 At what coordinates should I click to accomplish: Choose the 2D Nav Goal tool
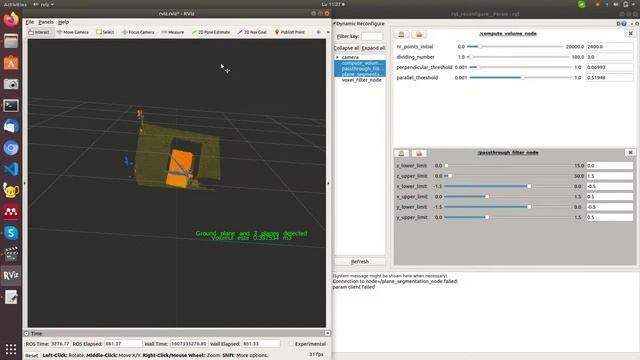click(252, 32)
